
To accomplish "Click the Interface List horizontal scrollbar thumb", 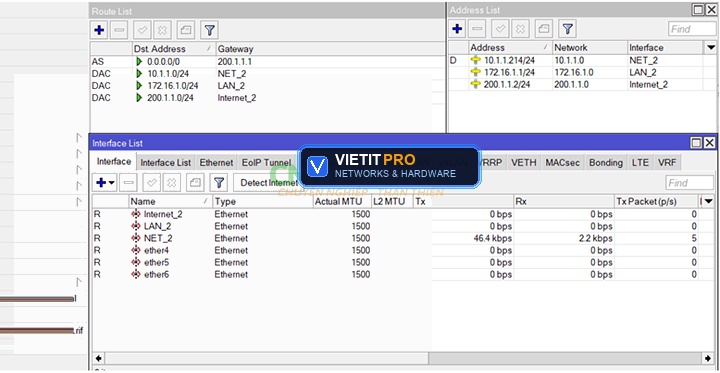I will [x=266, y=358].
